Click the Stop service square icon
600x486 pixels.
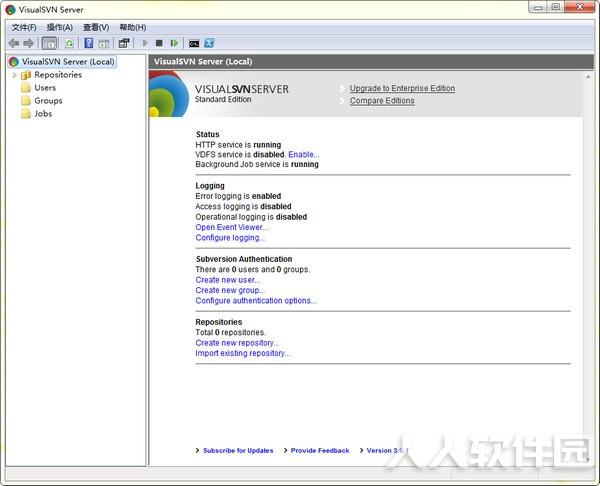click(159, 43)
